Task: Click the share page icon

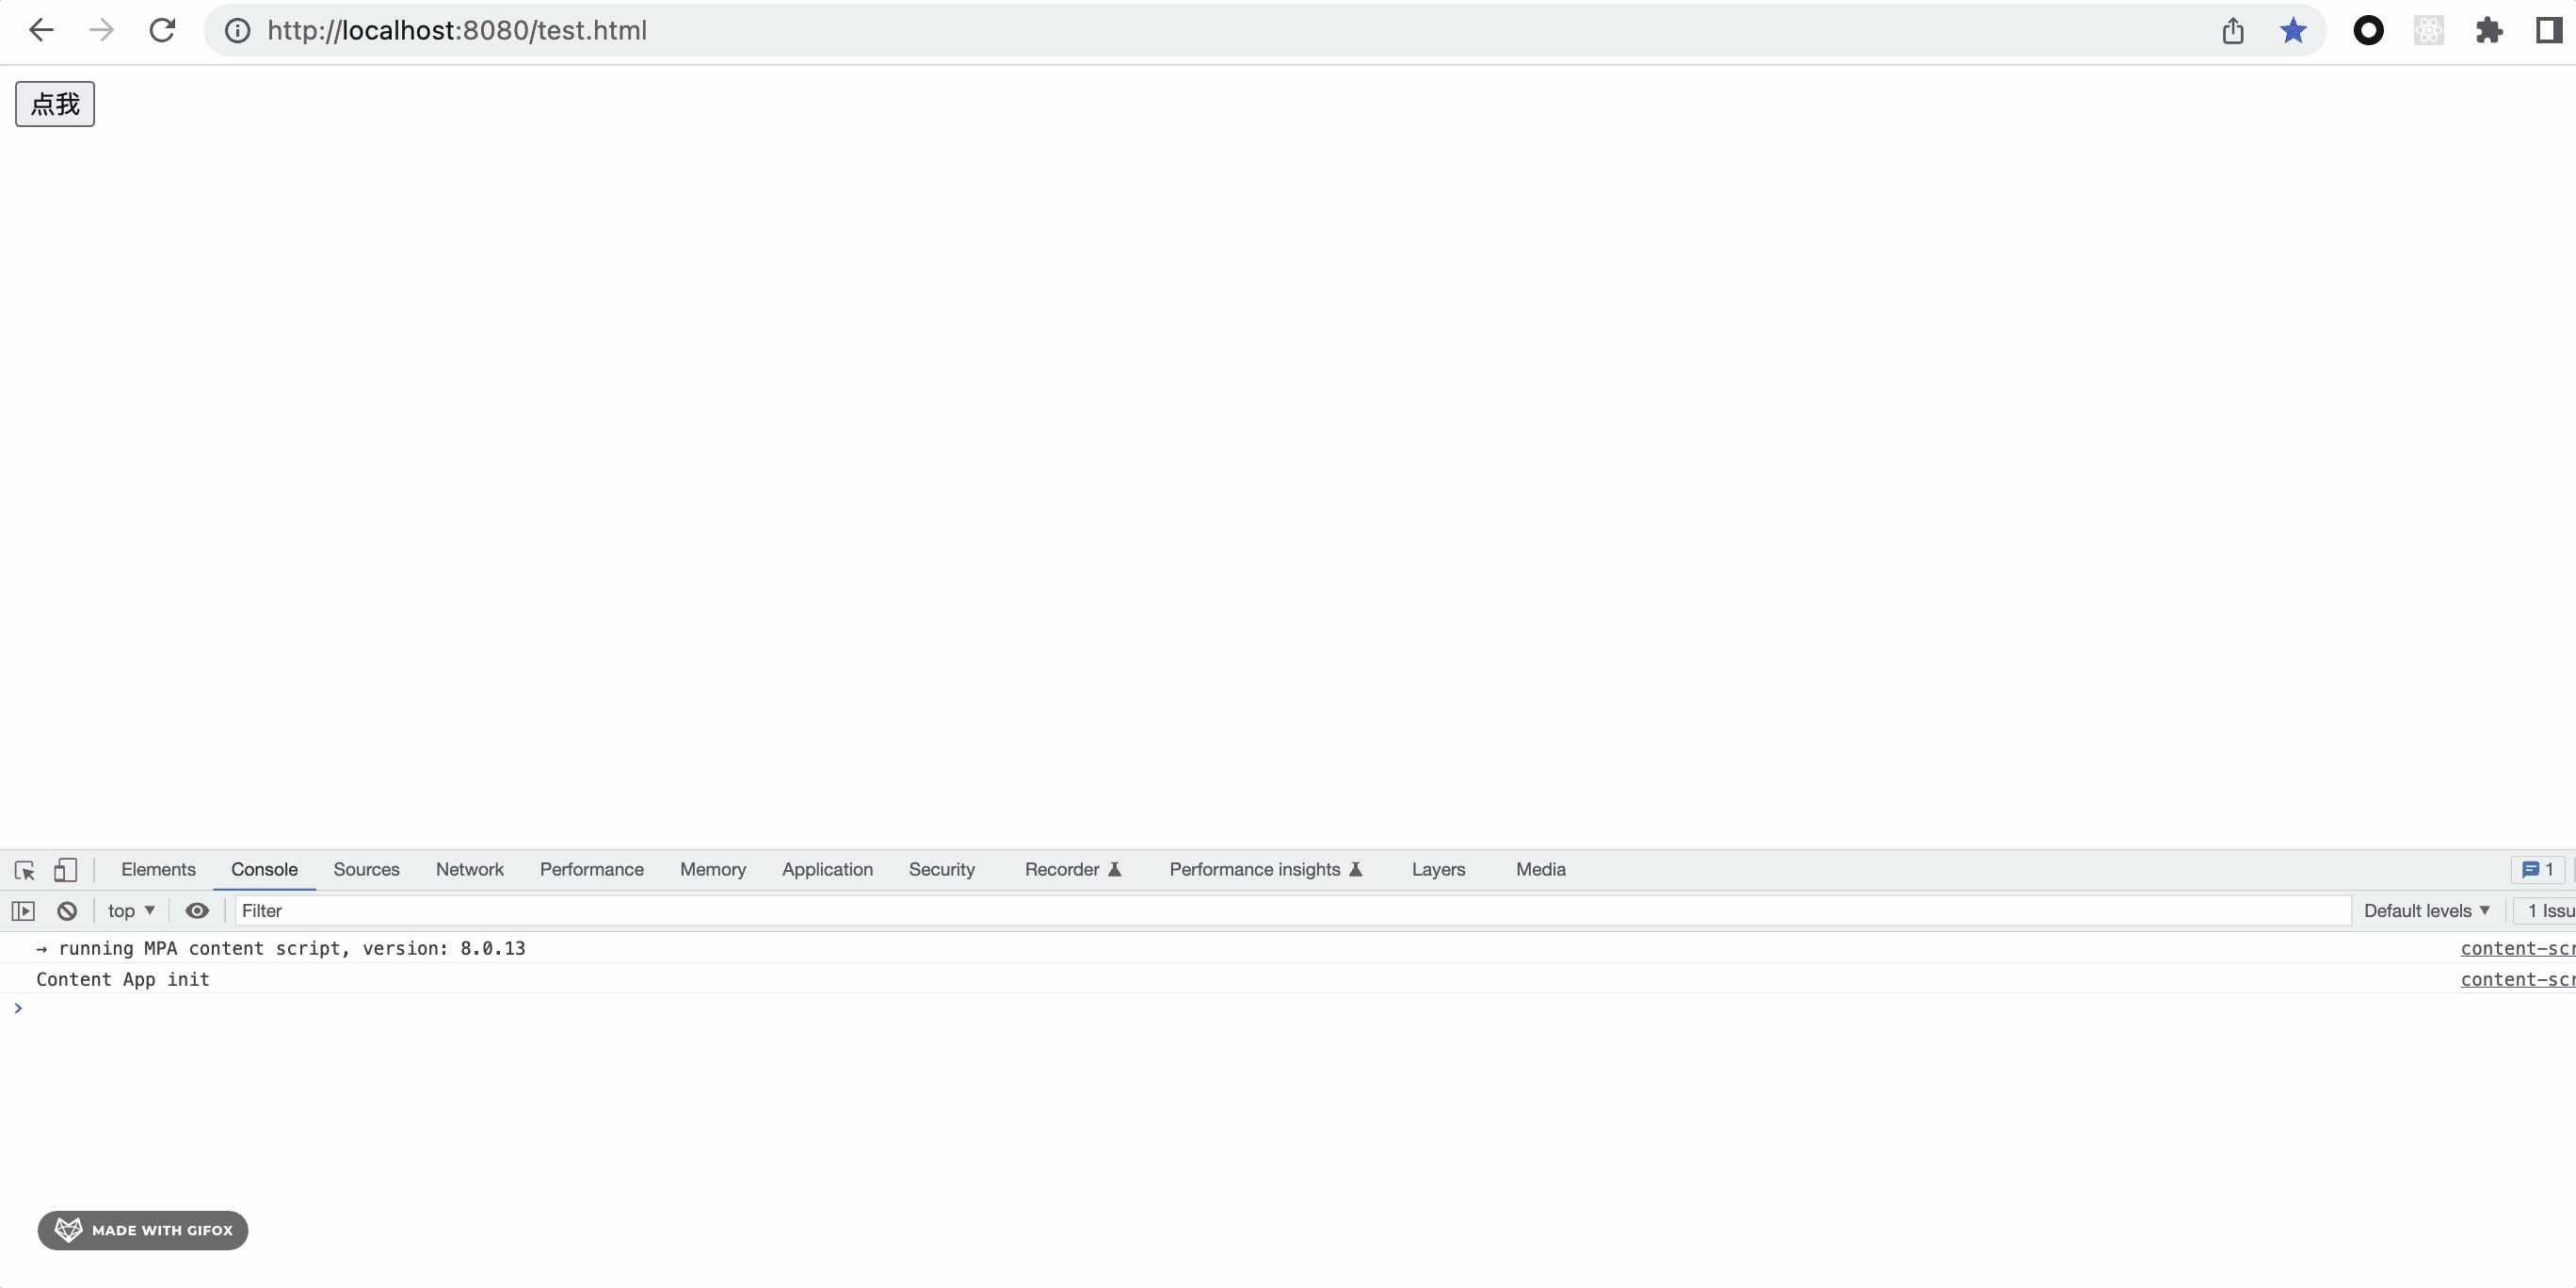Action: [x=2233, y=31]
